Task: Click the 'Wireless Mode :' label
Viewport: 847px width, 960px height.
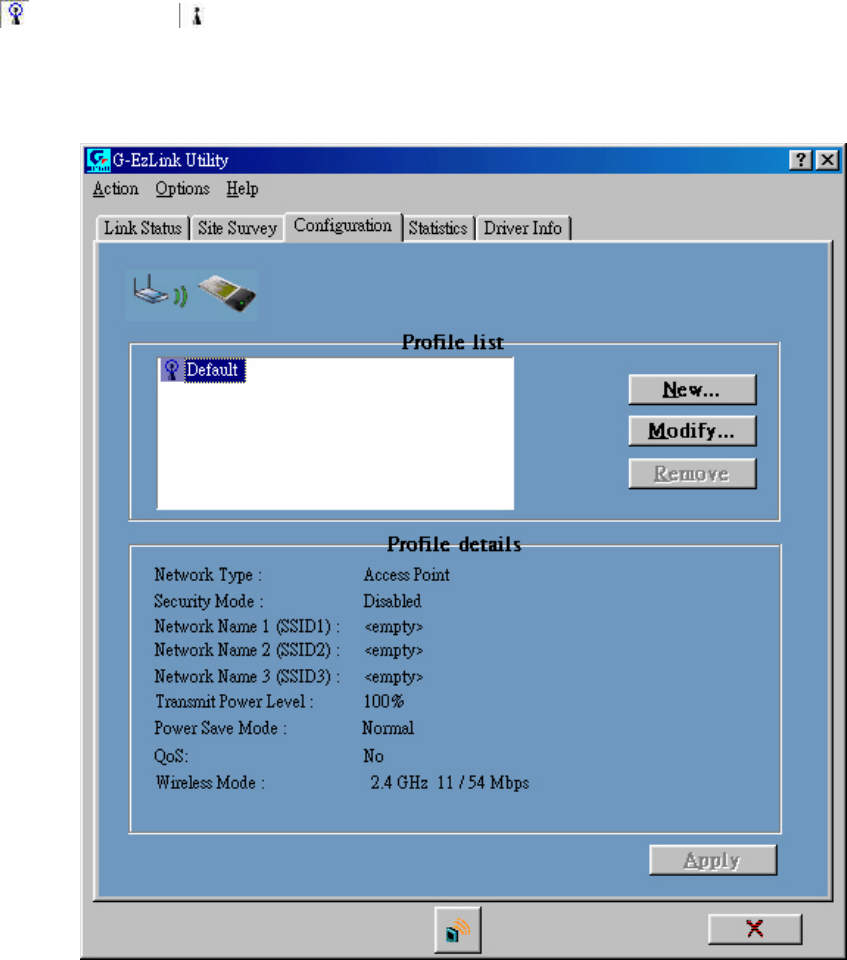Action: click(210, 782)
